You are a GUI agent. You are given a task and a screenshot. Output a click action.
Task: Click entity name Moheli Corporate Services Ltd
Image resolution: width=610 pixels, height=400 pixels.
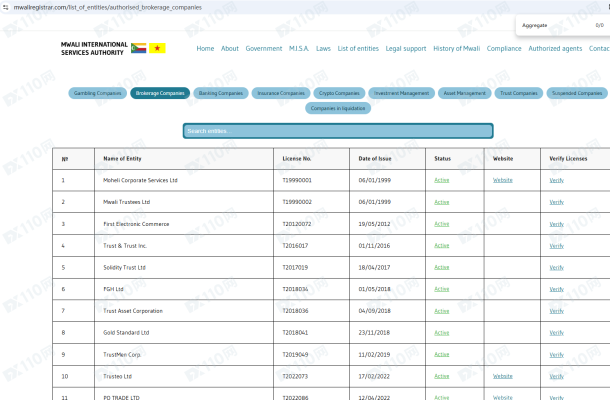pyautogui.click(x=140, y=180)
